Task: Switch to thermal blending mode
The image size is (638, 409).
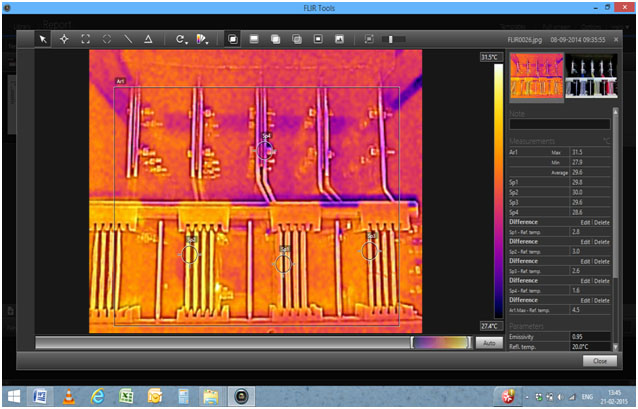Action: coord(297,39)
